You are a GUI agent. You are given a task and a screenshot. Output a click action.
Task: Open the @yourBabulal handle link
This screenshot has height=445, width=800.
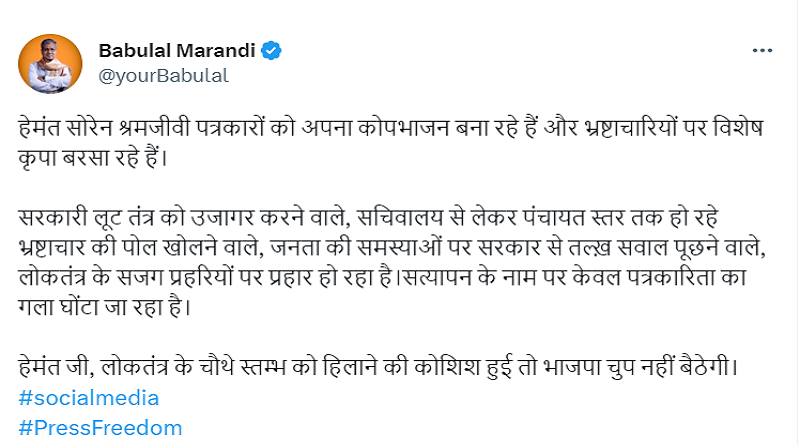(163, 74)
